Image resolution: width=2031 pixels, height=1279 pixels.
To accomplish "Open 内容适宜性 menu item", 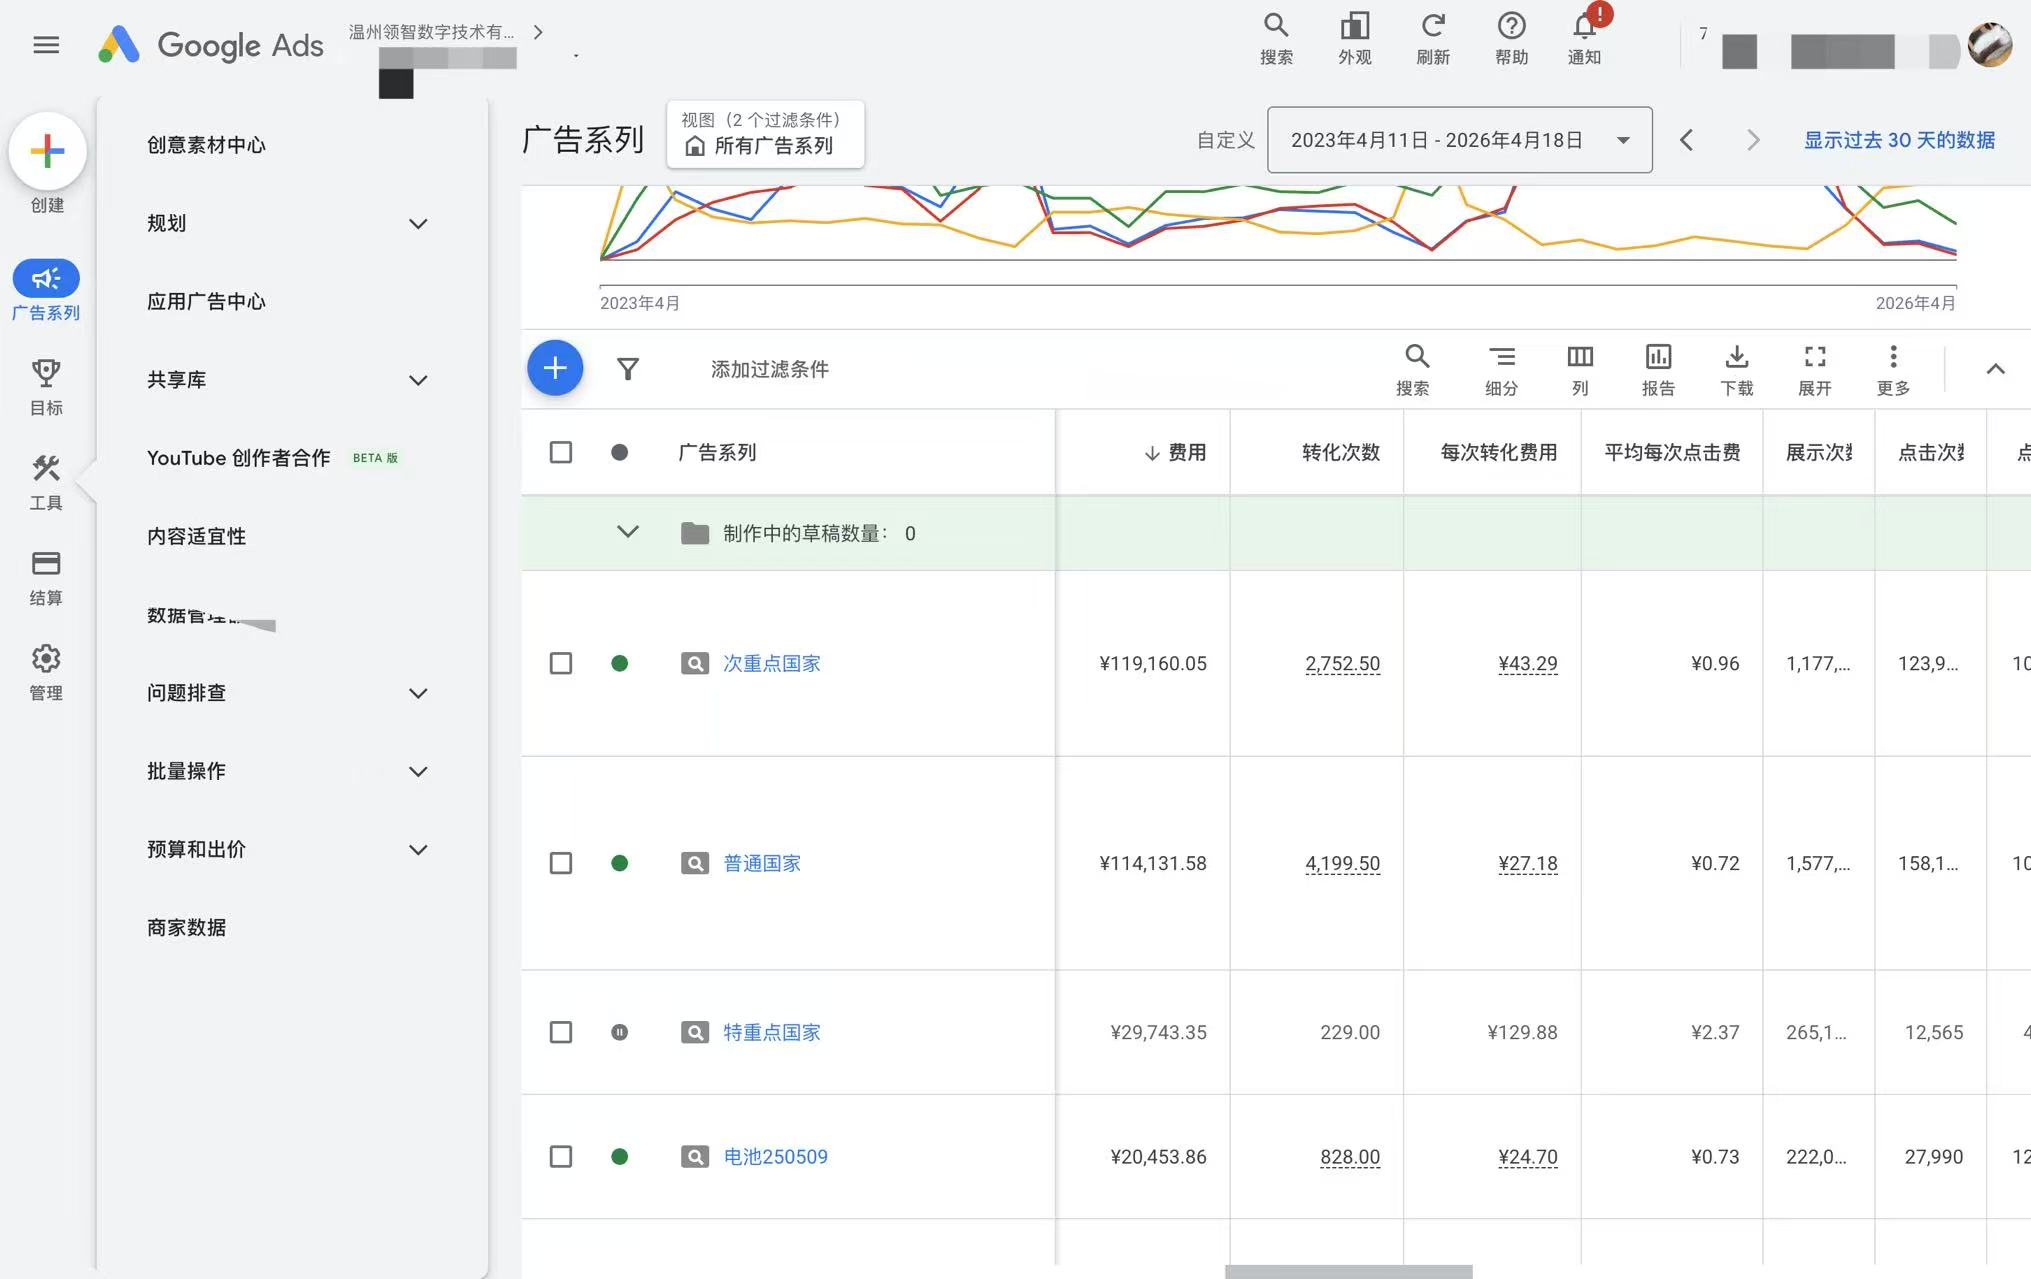I will click(x=196, y=537).
